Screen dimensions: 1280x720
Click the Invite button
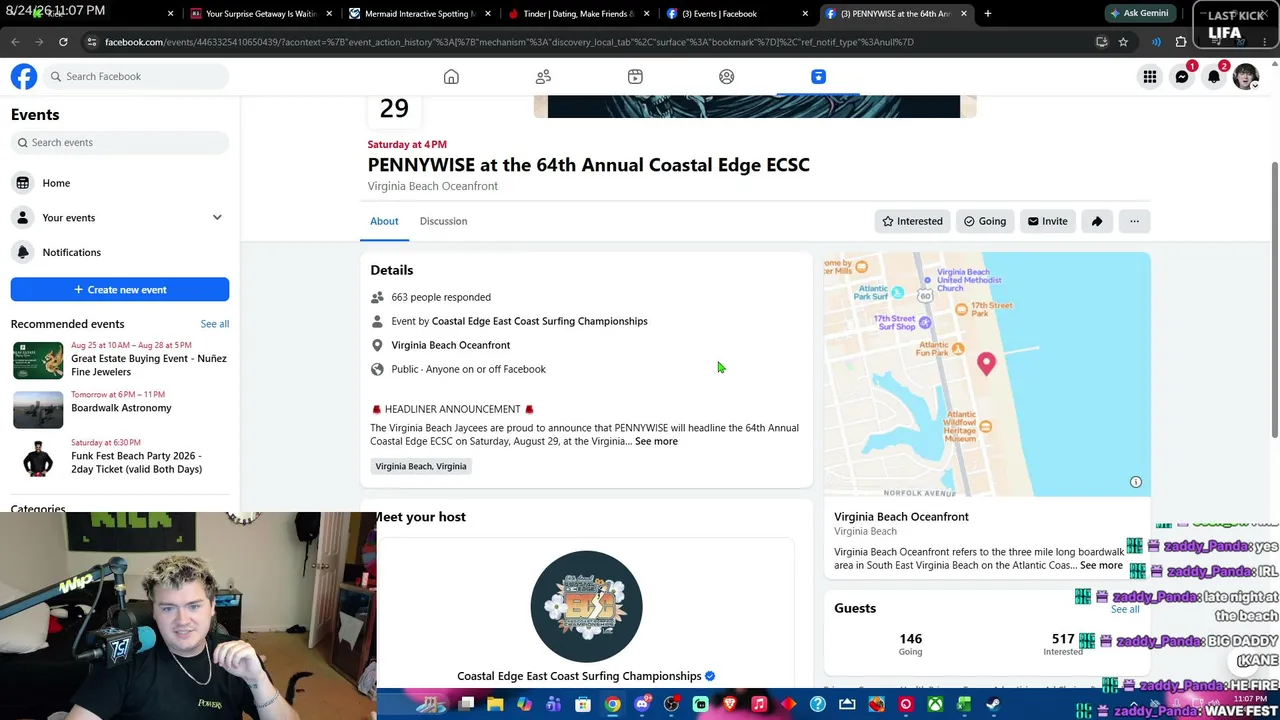[x=1047, y=221]
